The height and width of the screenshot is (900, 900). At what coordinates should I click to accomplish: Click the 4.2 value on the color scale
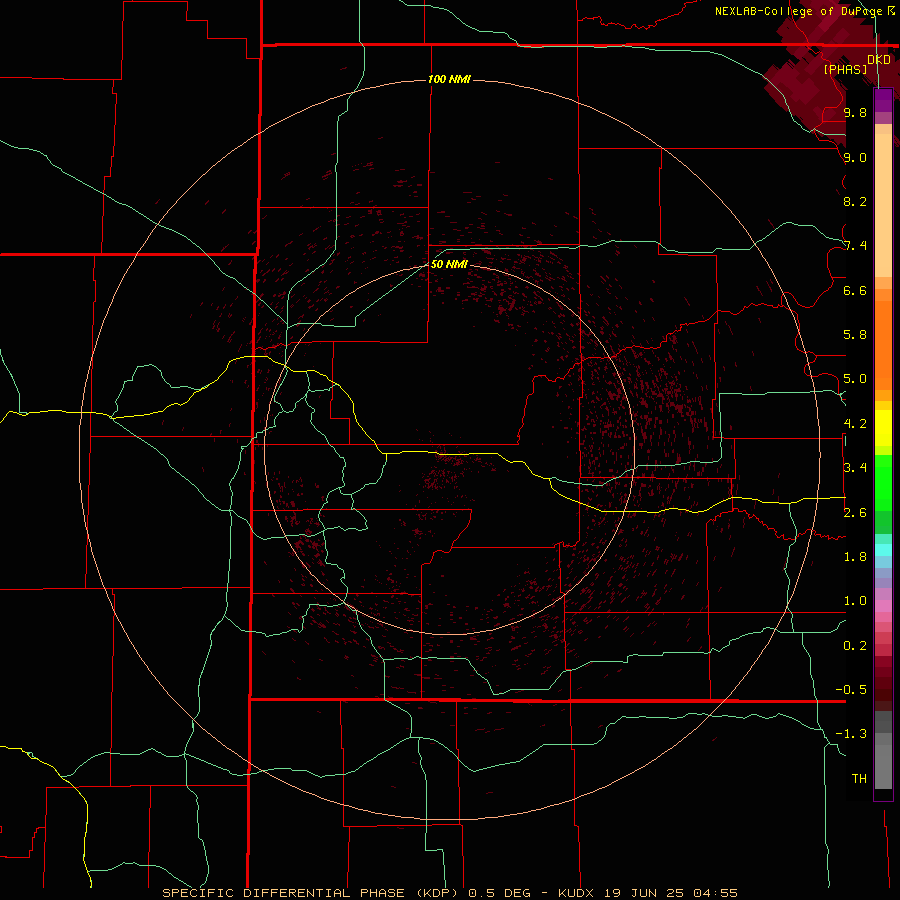[855, 424]
